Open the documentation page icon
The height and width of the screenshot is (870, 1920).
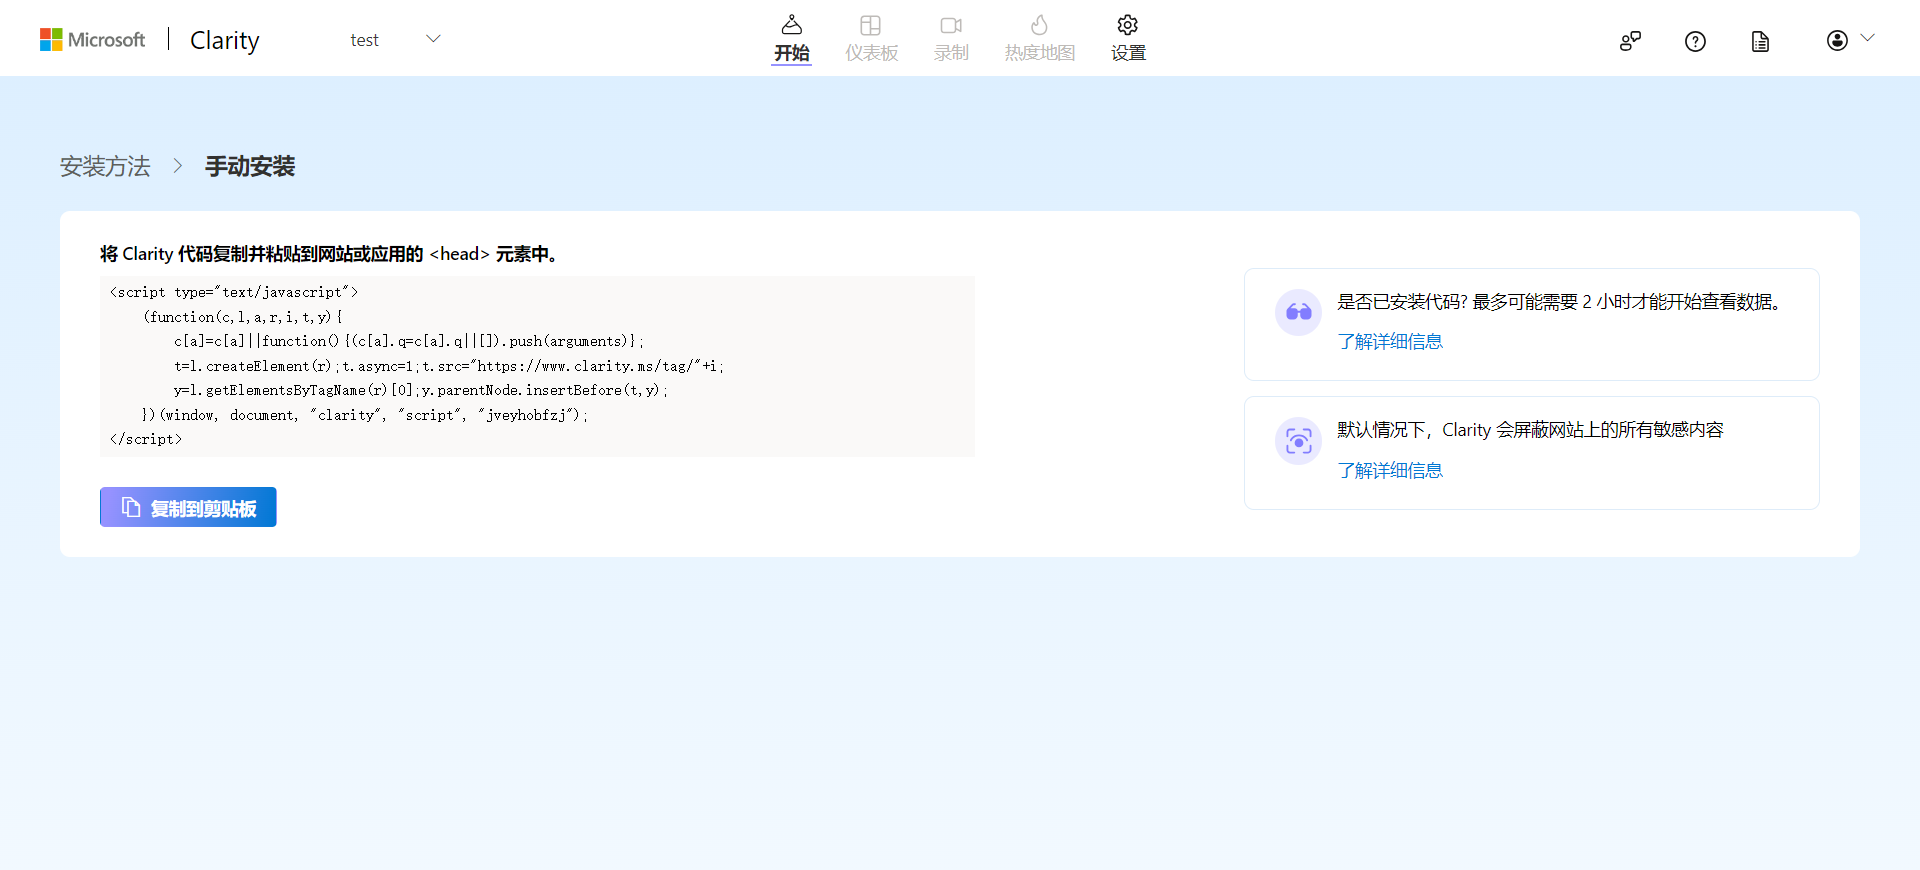[1760, 41]
